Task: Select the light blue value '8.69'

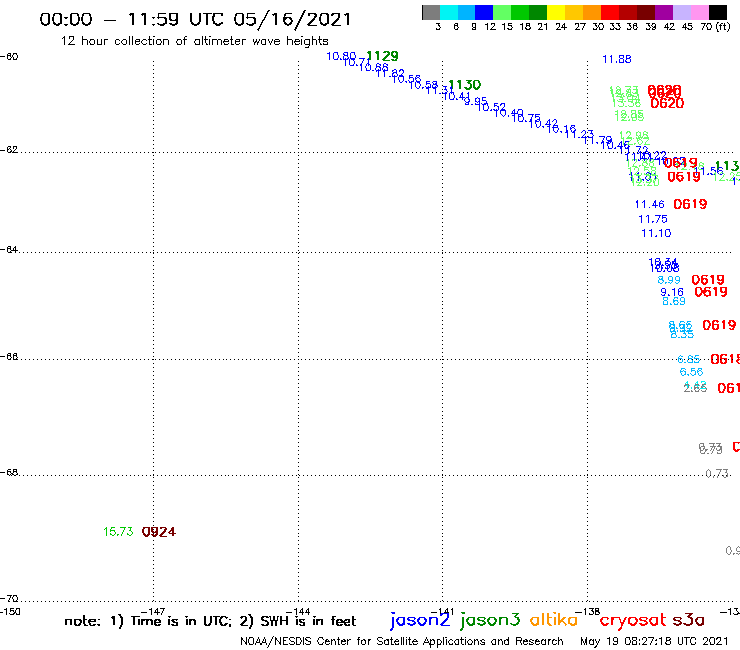Action: click(674, 301)
